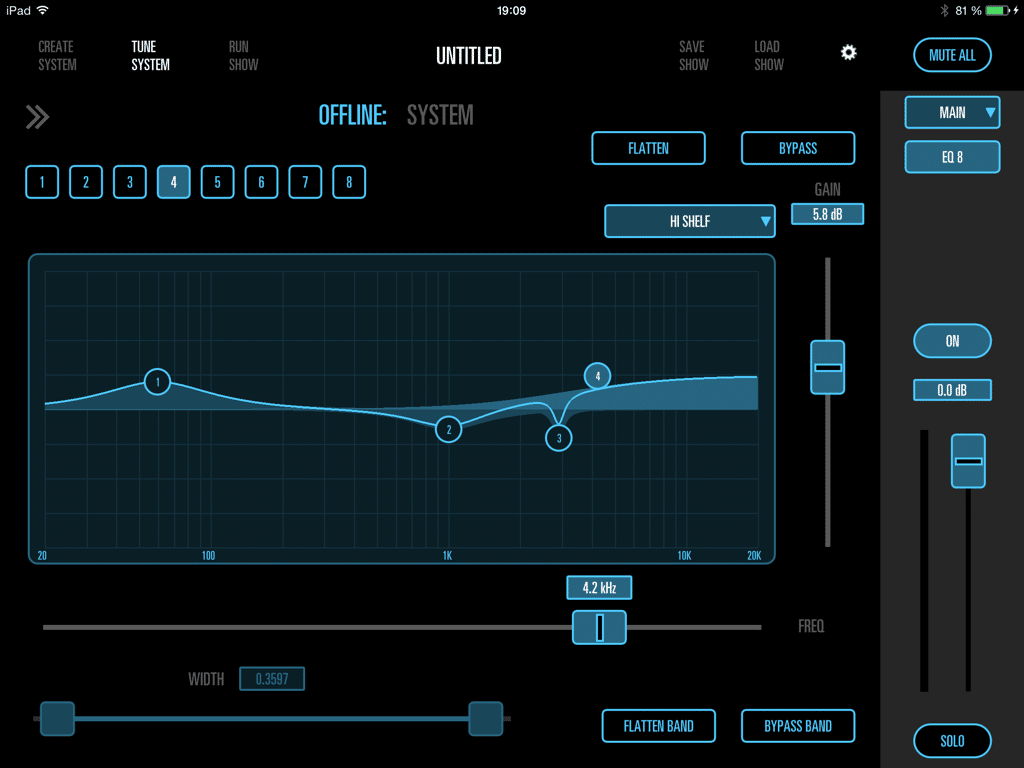Screen dimensions: 1024x768
Task: Click the FREQ slider handle
Action: pos(599,627)
